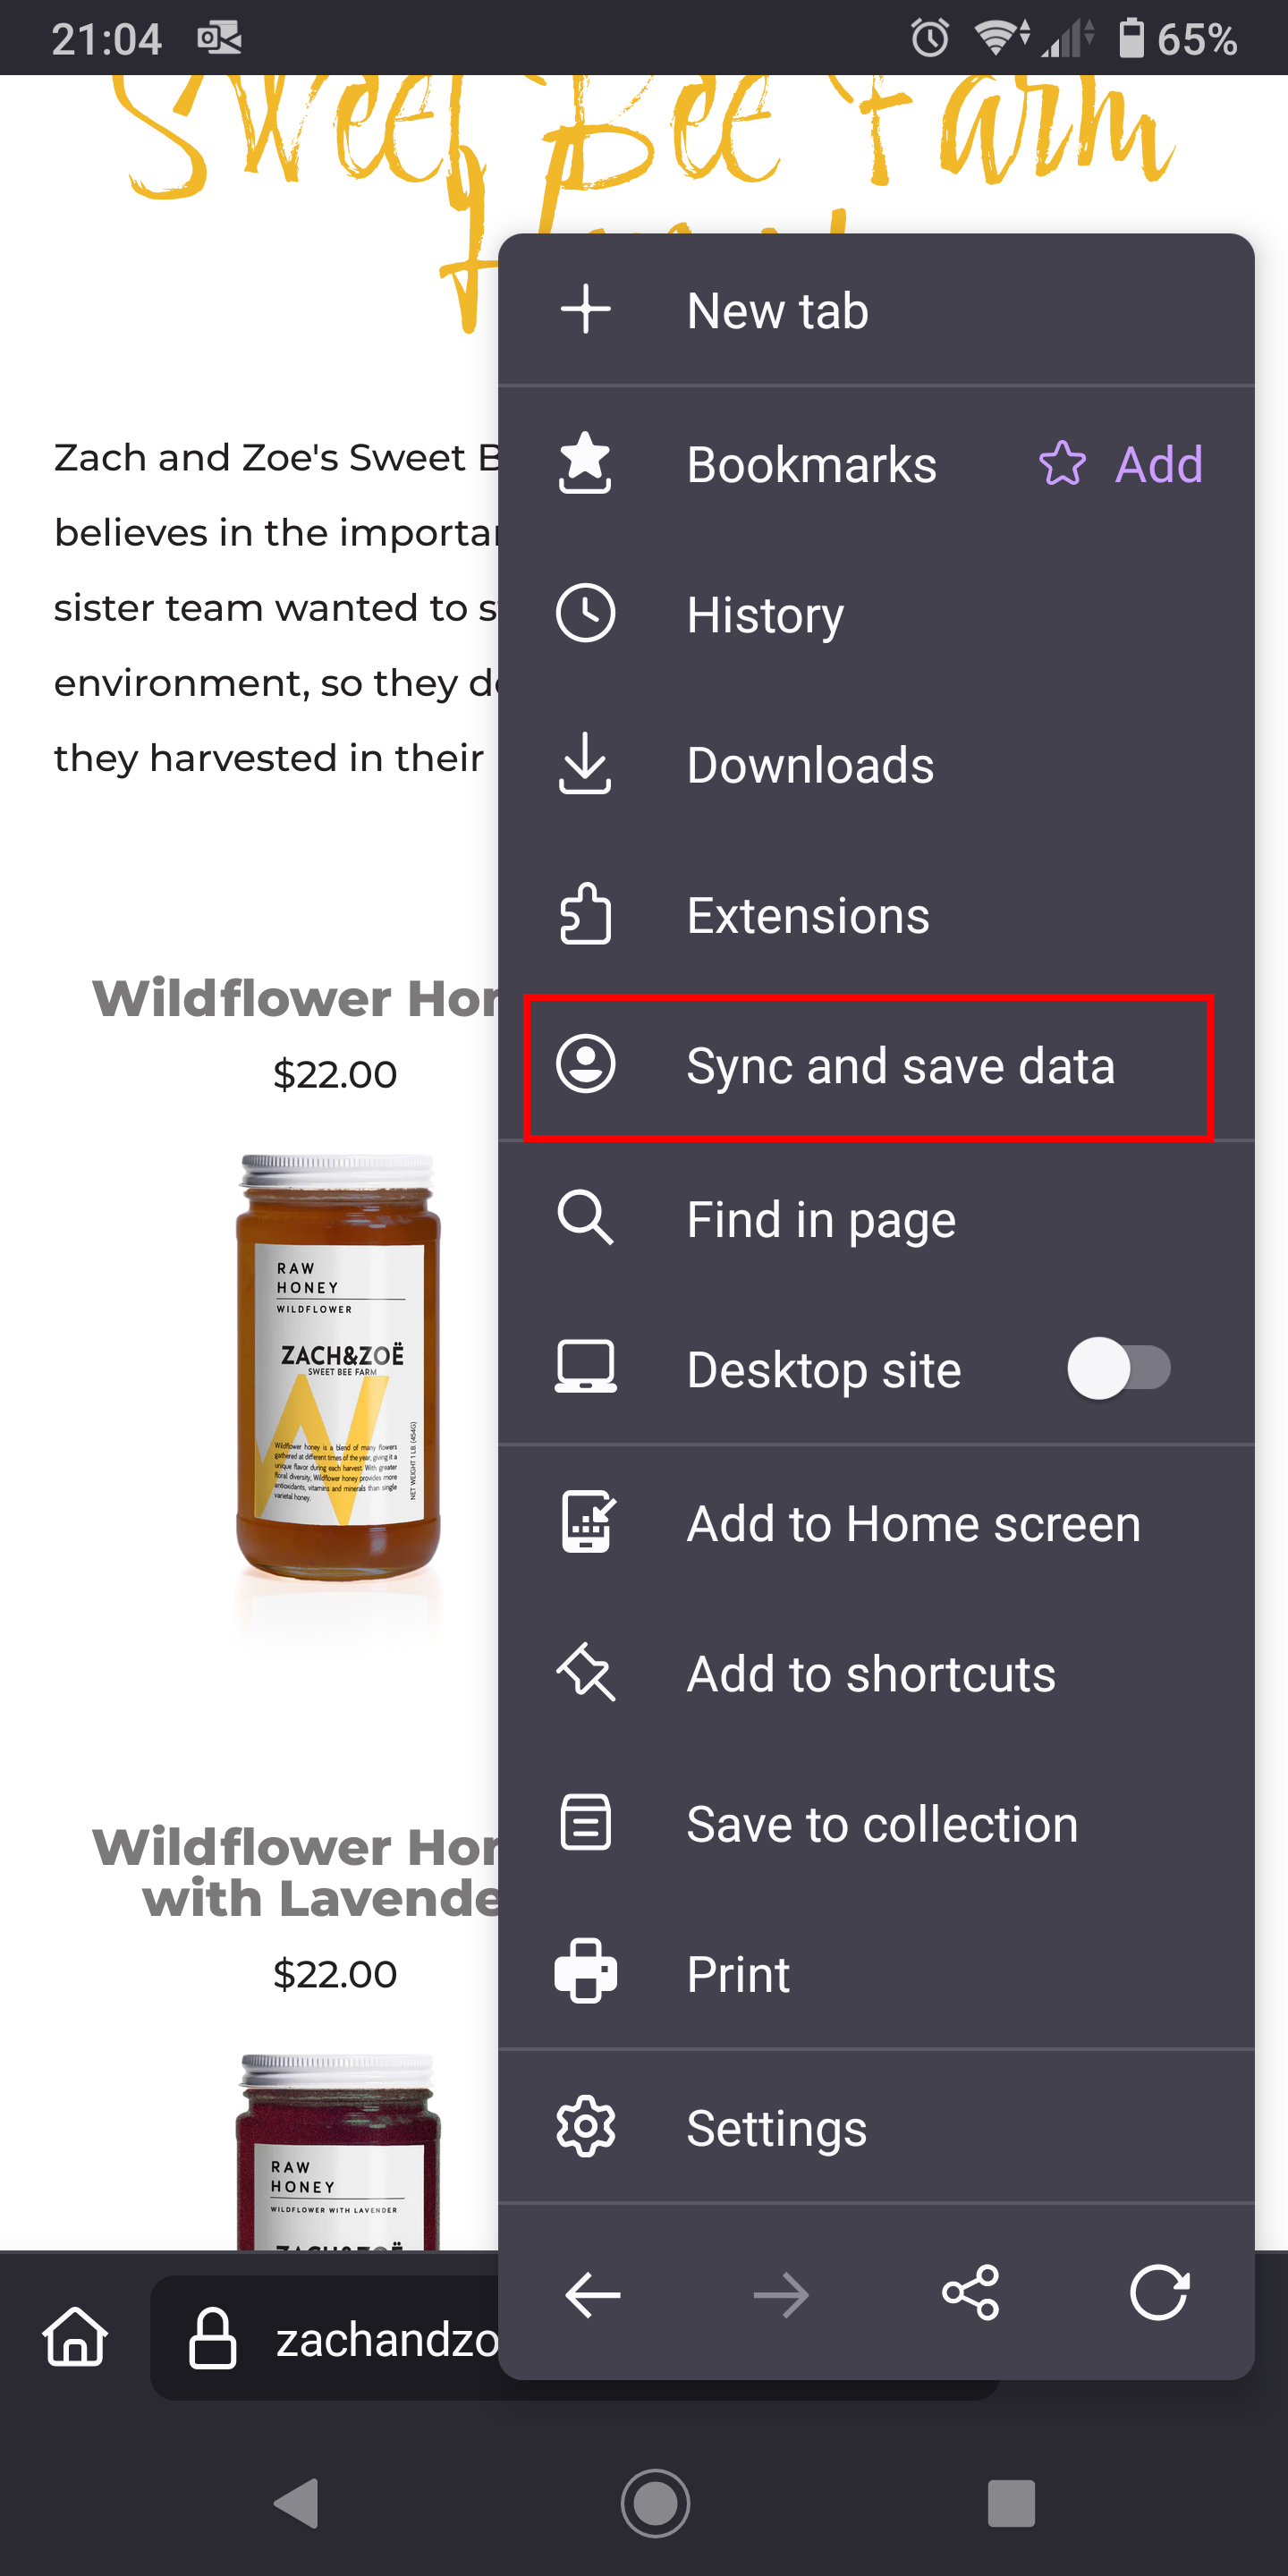
Task: Select Add to Home screen
Action: pos(876,1523)
